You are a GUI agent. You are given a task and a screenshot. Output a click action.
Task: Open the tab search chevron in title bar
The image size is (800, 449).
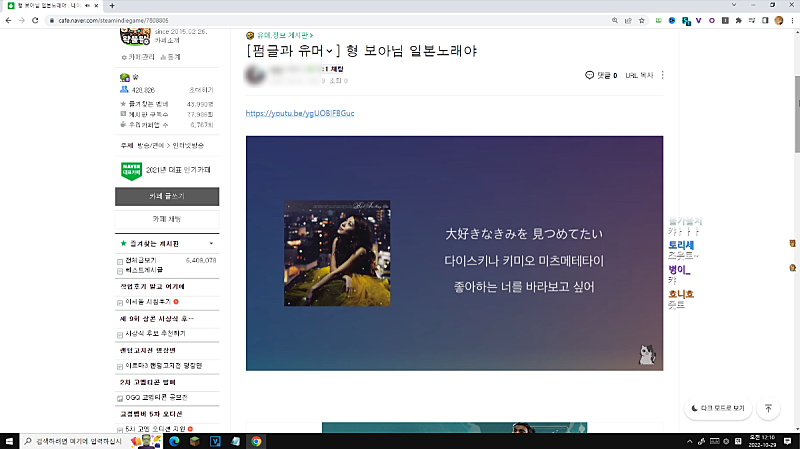coord(734,5)
